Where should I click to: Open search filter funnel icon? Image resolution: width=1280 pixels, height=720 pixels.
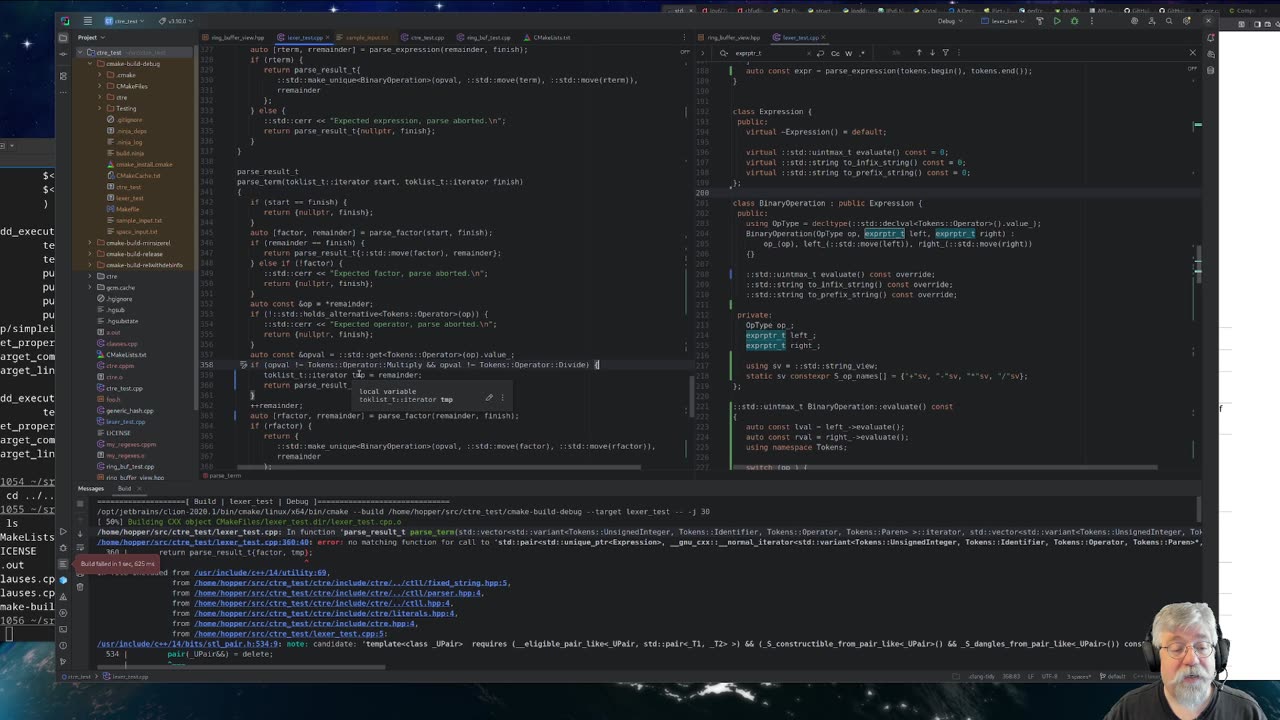[948, 53]
